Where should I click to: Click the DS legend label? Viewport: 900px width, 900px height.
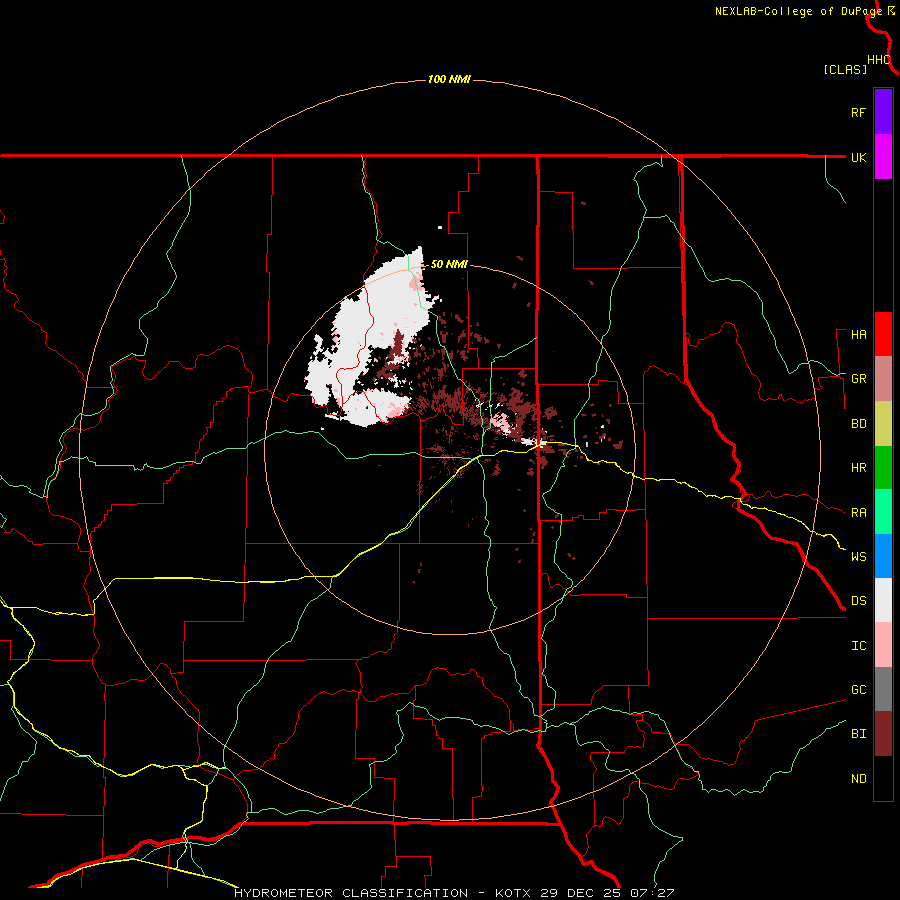858,601
